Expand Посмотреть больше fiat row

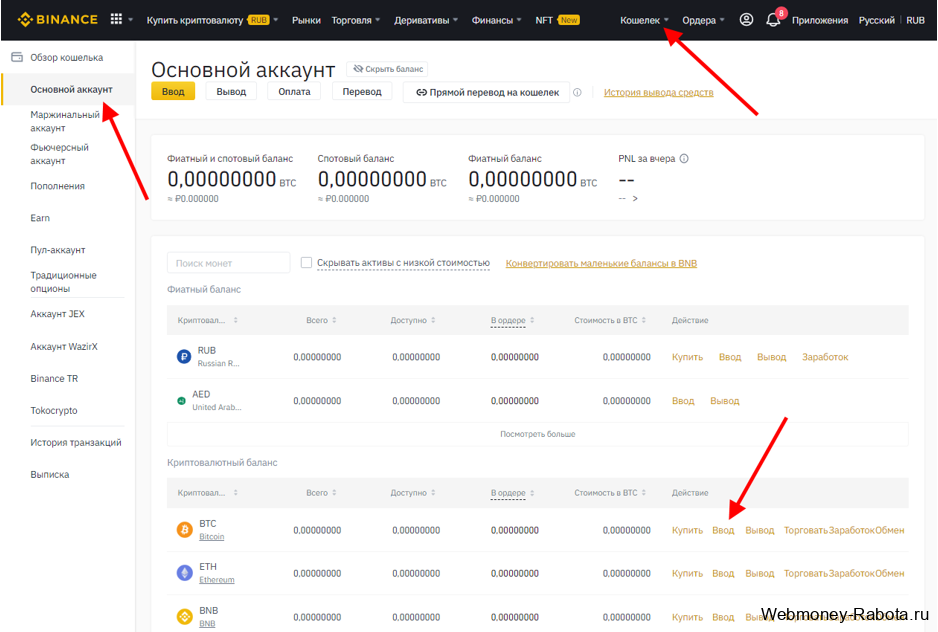pos(538,434)
